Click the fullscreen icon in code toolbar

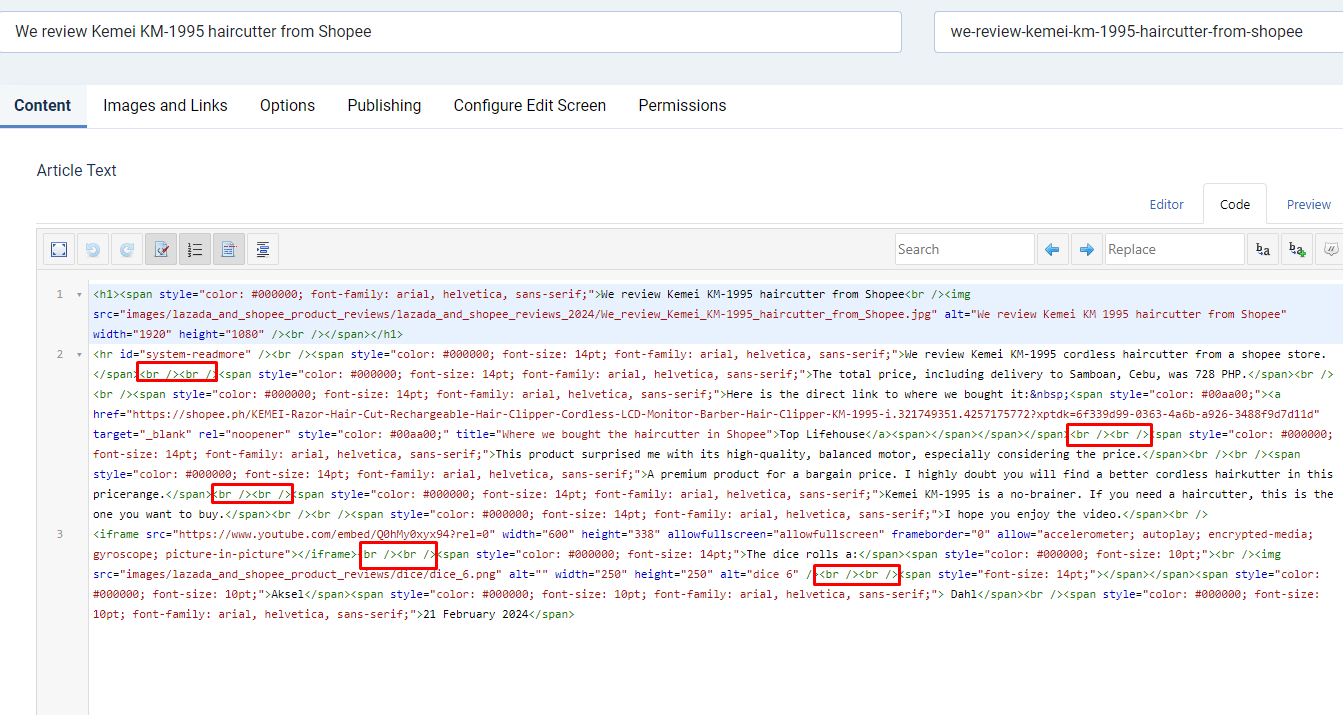pyautogui.click(x=59, y=249)
